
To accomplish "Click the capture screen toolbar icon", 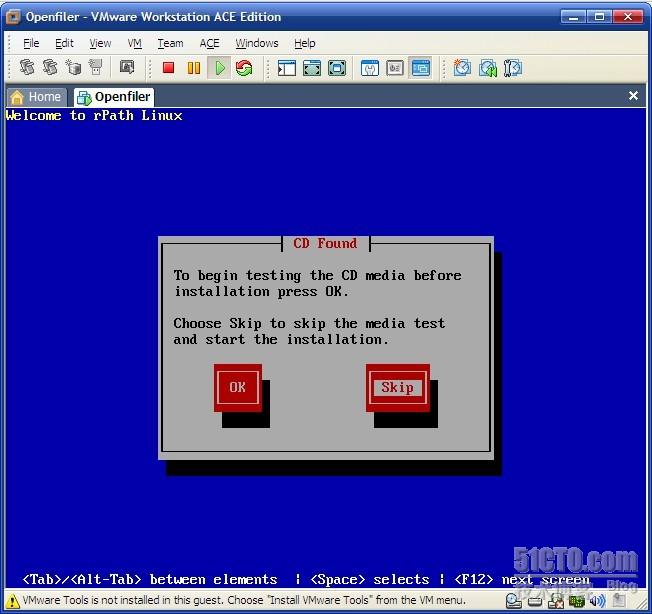I will point(127,67).
